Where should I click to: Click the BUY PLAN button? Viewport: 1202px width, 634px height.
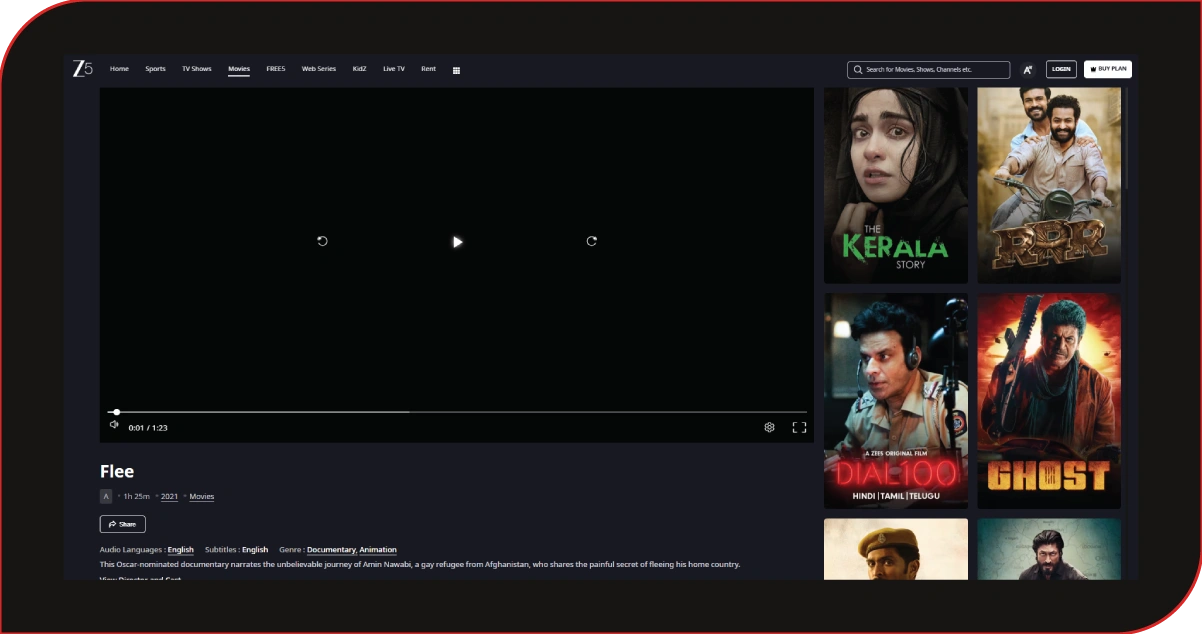click(x=1108, y=69)
